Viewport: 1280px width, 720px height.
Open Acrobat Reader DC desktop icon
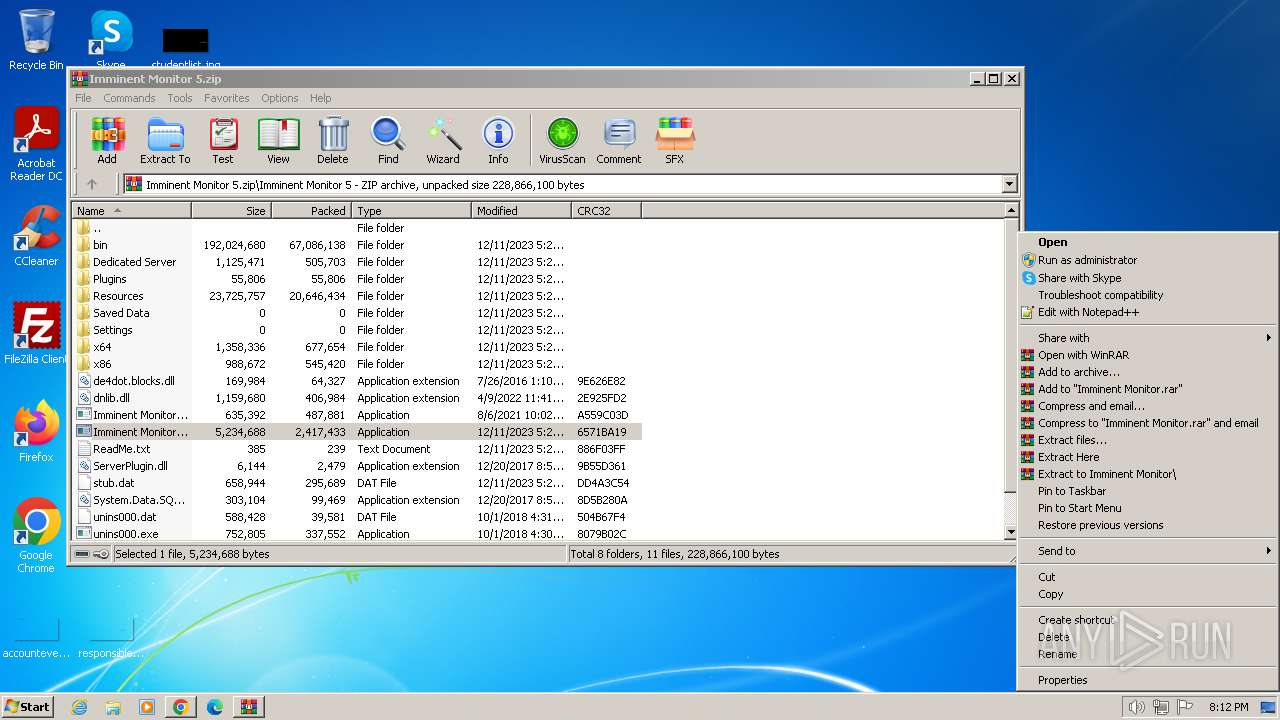36,144
